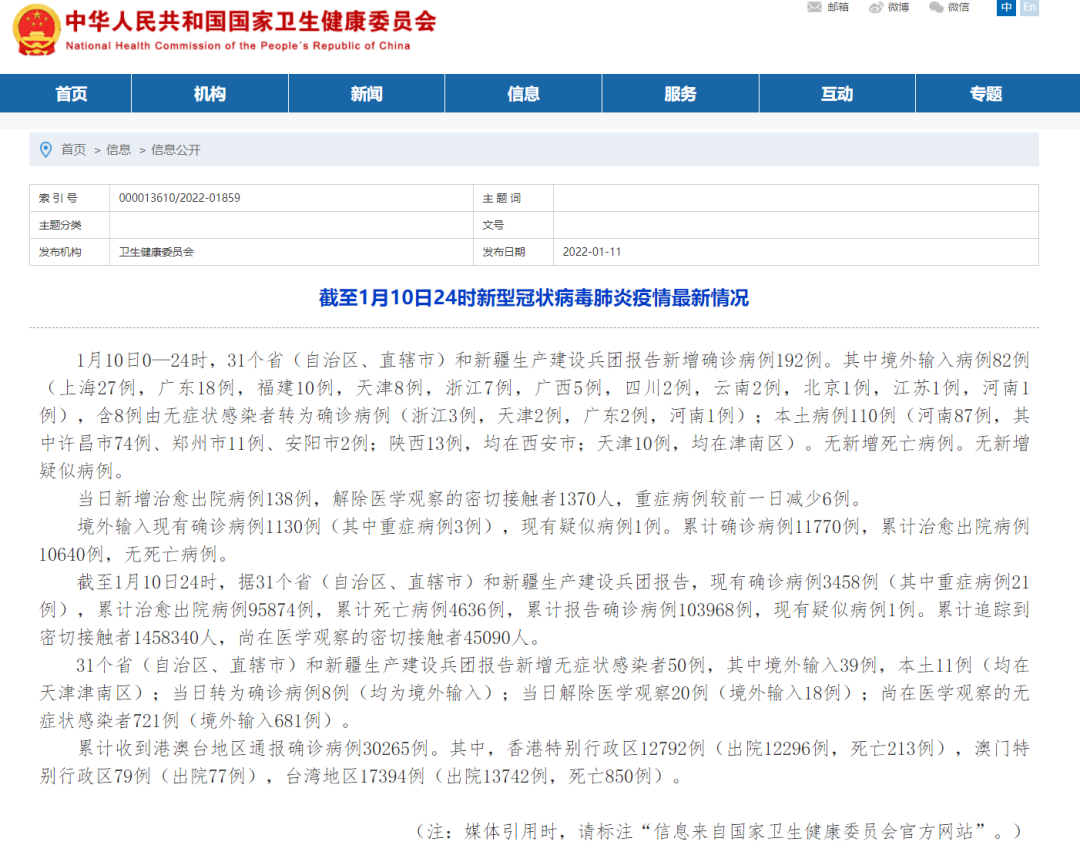
Task: Click 信息公开 breadcrumb link
Action: 176,149
